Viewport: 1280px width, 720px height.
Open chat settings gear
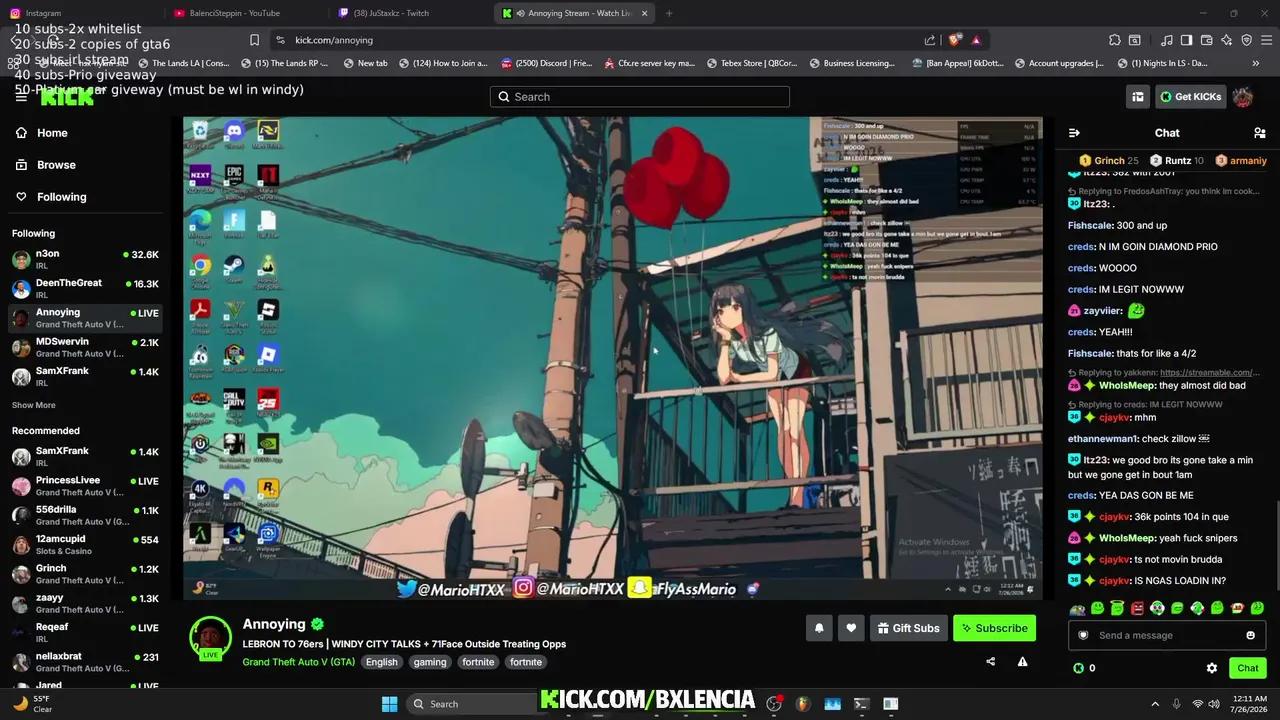point(1212,668)
